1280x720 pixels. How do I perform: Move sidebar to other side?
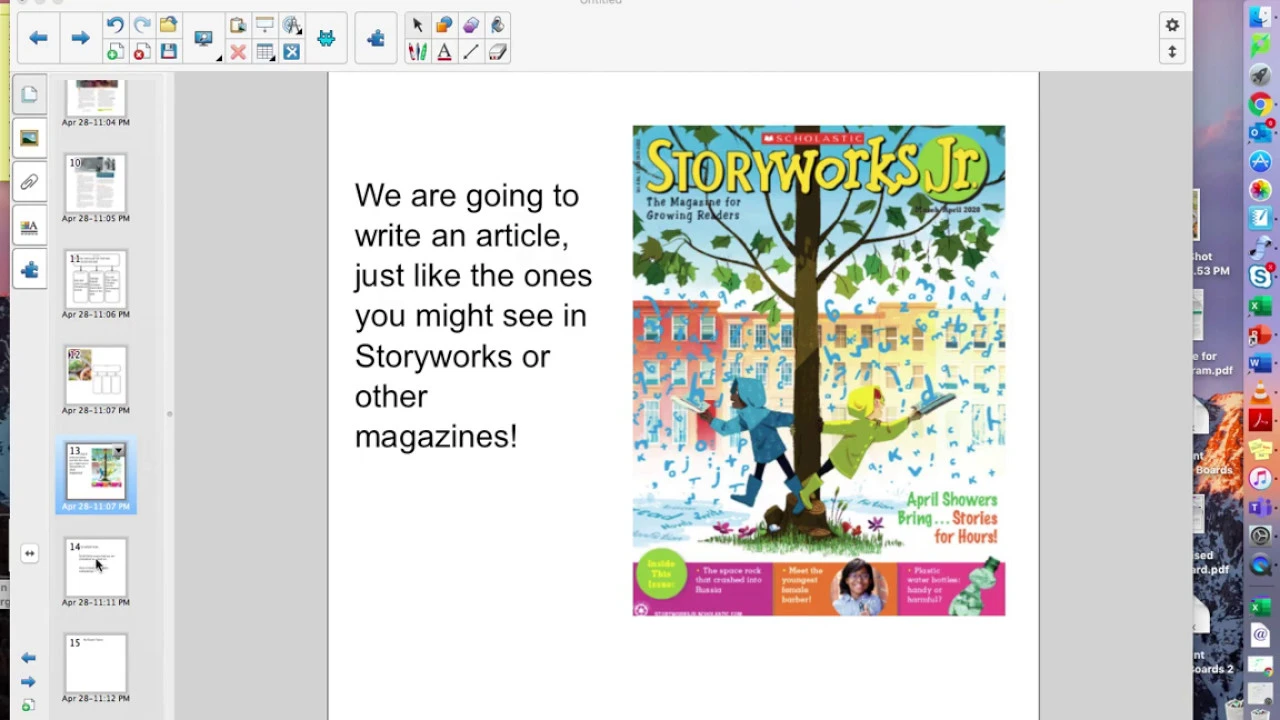coord(29,553)
